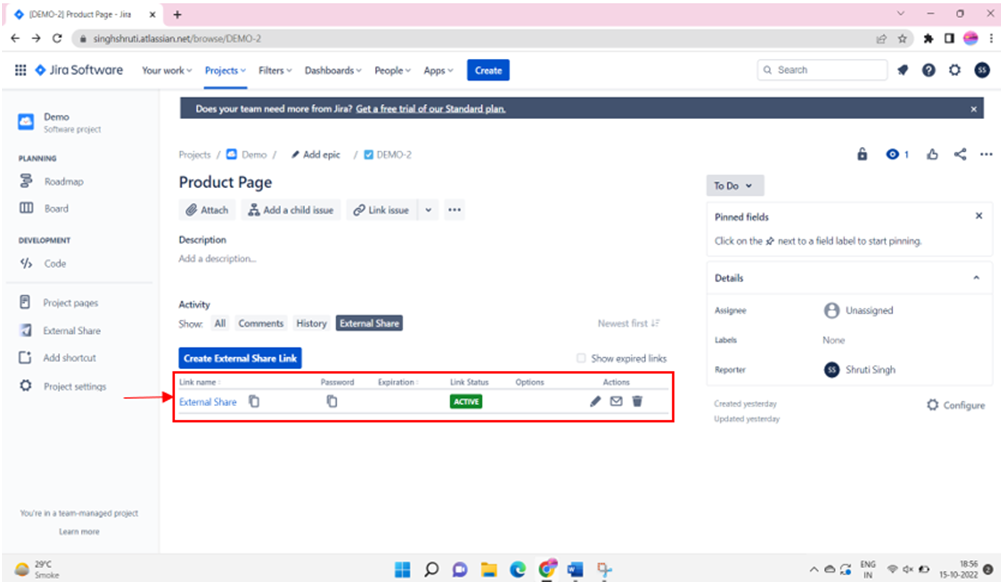Copy the link name using the copy icon
Image resolution: width=1003 pixels, height=584 pixels.
tap(254, 401)
